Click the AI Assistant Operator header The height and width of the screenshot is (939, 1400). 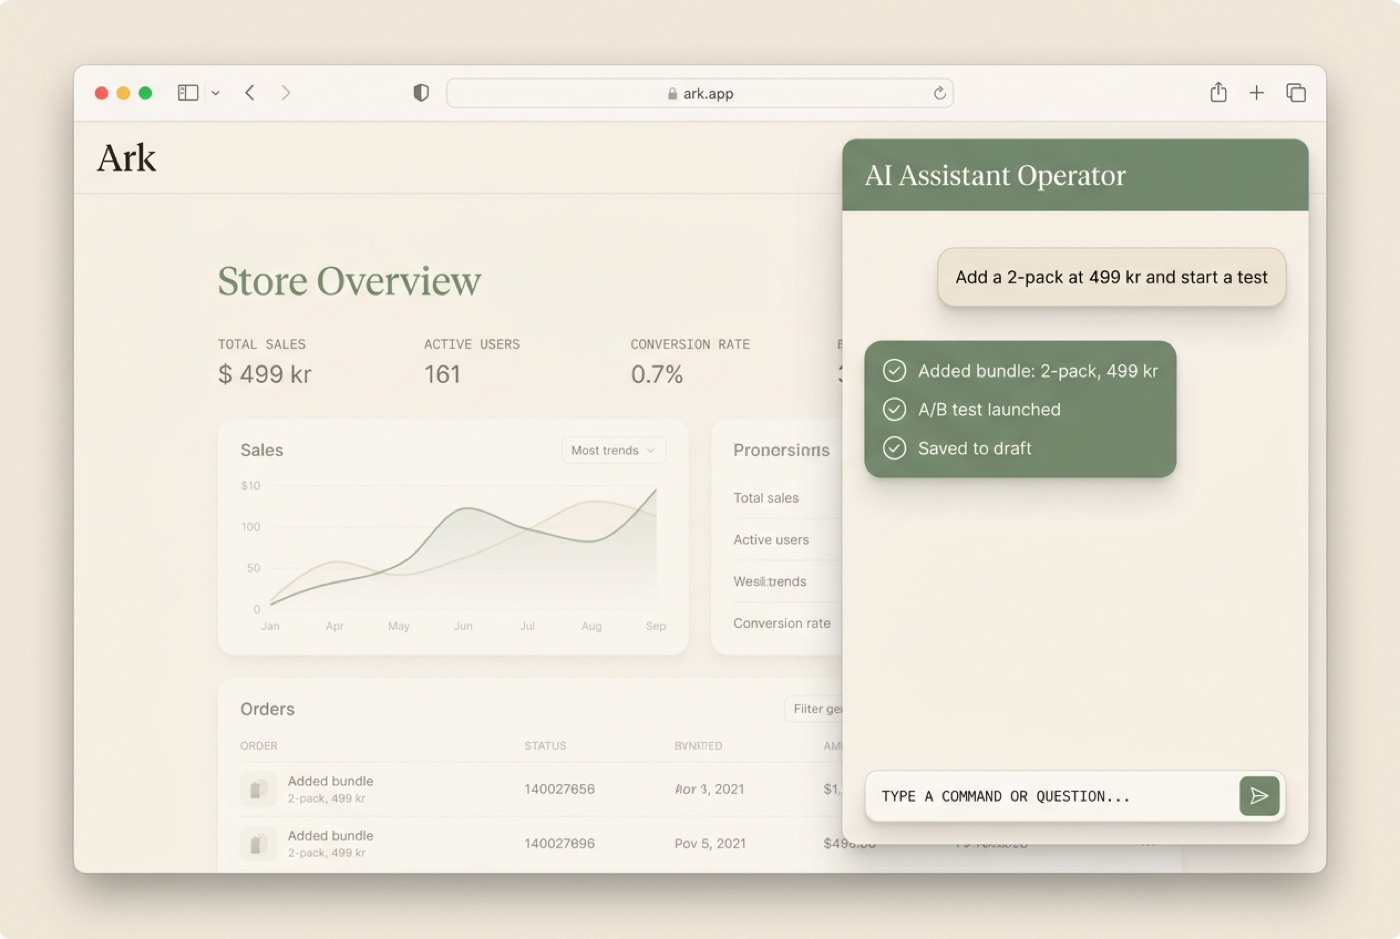(x=1075, y=175)
